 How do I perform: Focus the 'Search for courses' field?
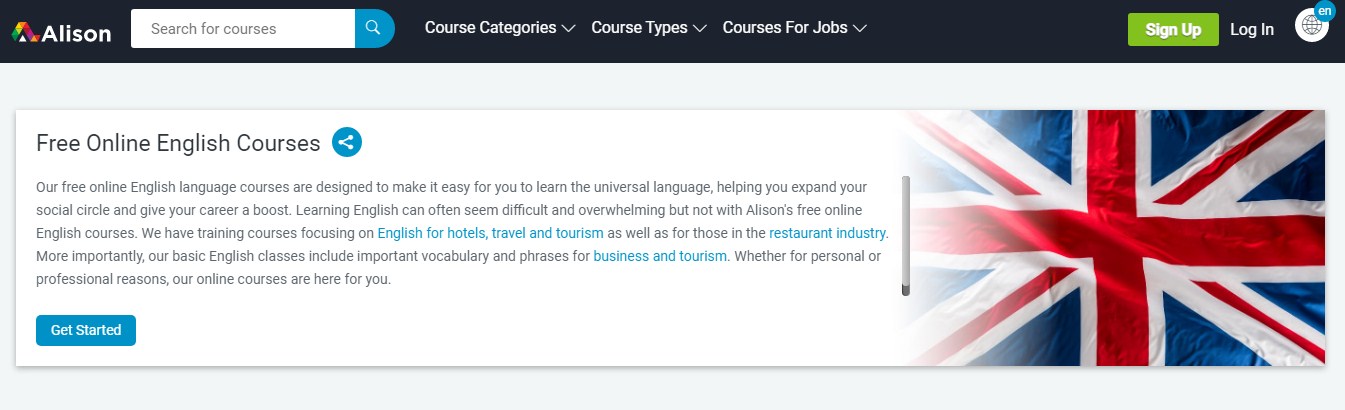tap(243, 28)
